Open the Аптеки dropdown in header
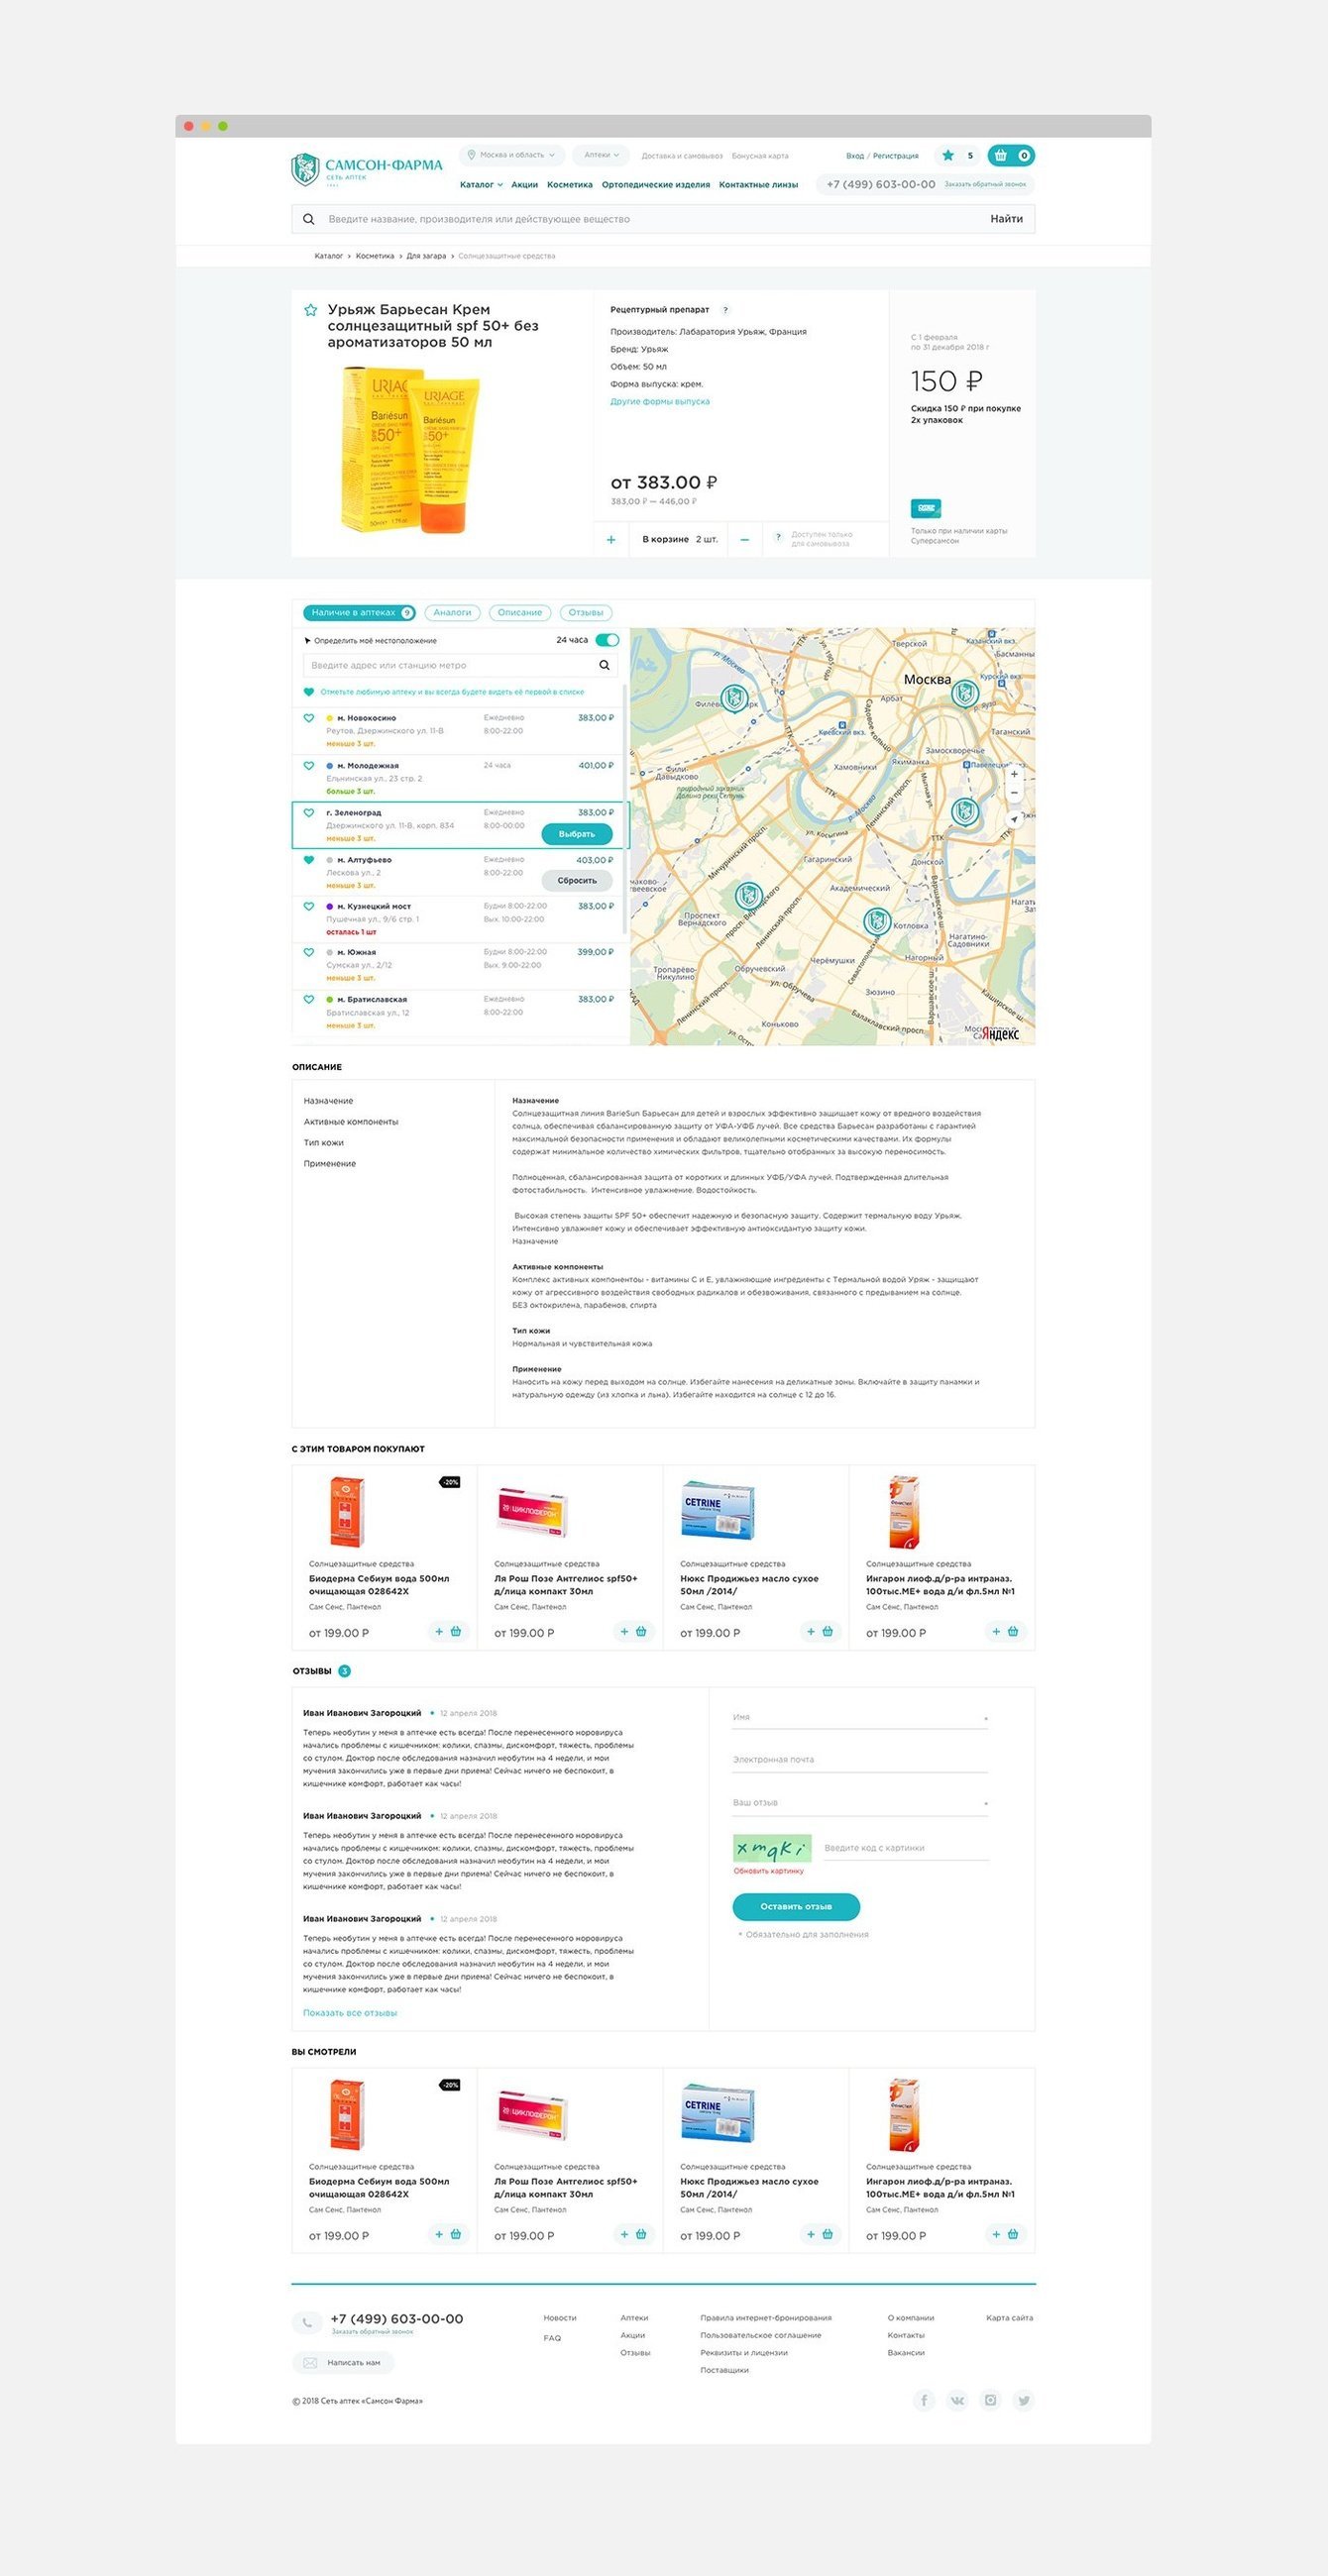The height and width of the screenshot is (2576, 1328). (x=601, y=155)
